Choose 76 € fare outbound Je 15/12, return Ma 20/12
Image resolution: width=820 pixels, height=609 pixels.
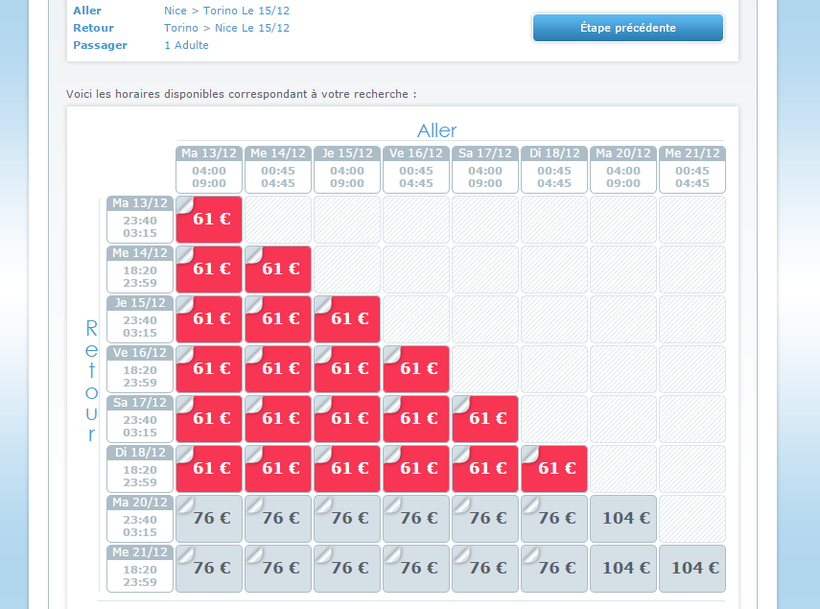[348, 518]
